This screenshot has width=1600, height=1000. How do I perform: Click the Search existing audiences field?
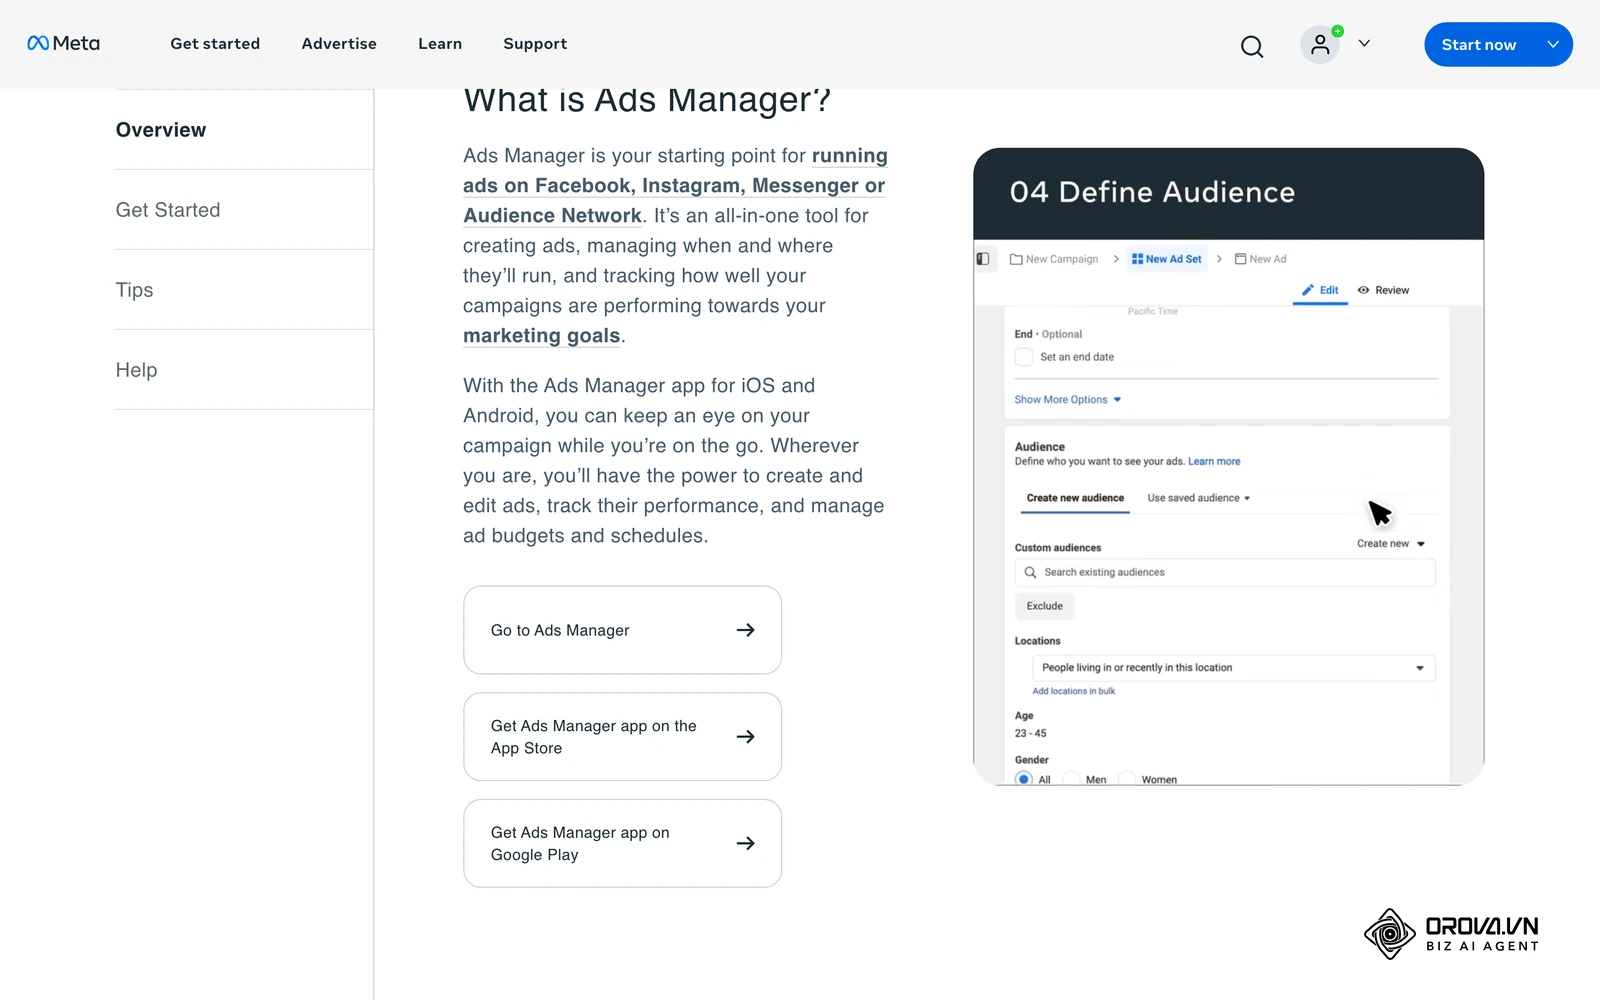tap(1225, 573)
